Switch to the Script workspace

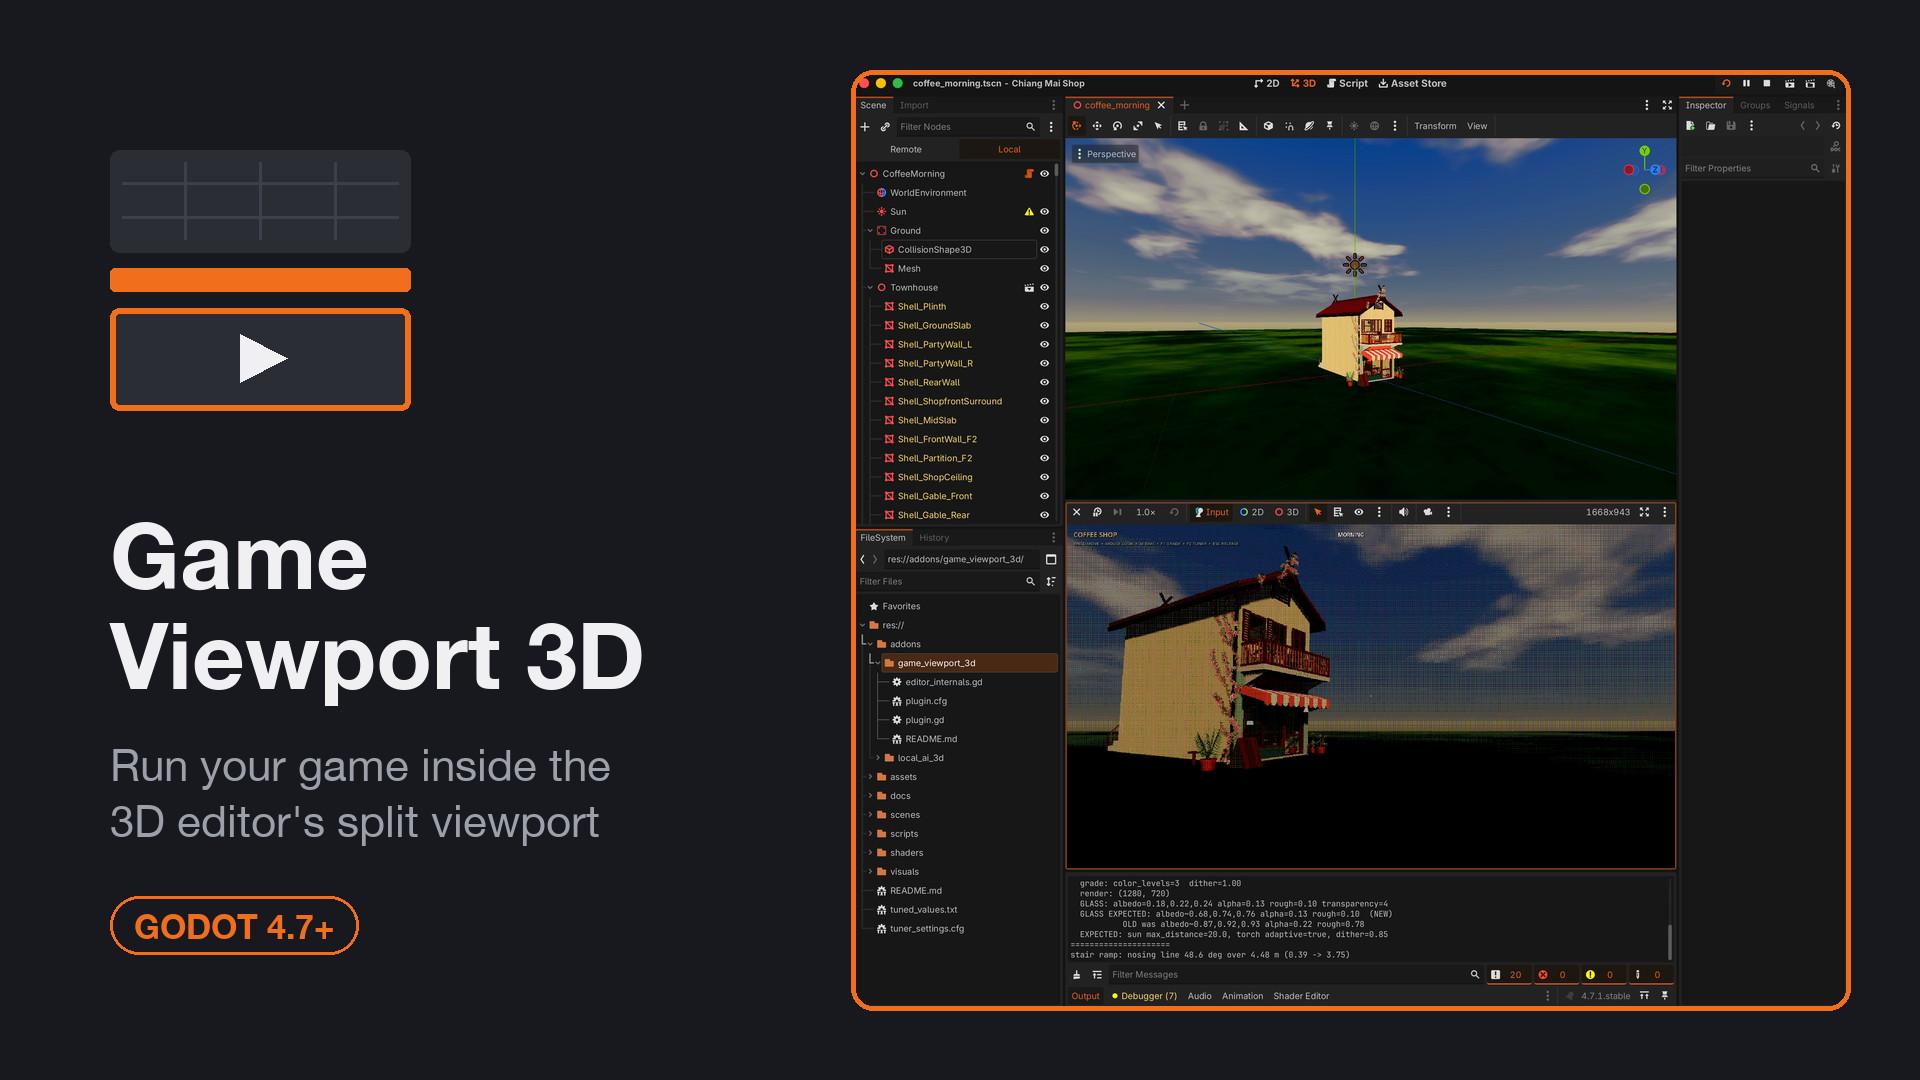point(1347,84)
